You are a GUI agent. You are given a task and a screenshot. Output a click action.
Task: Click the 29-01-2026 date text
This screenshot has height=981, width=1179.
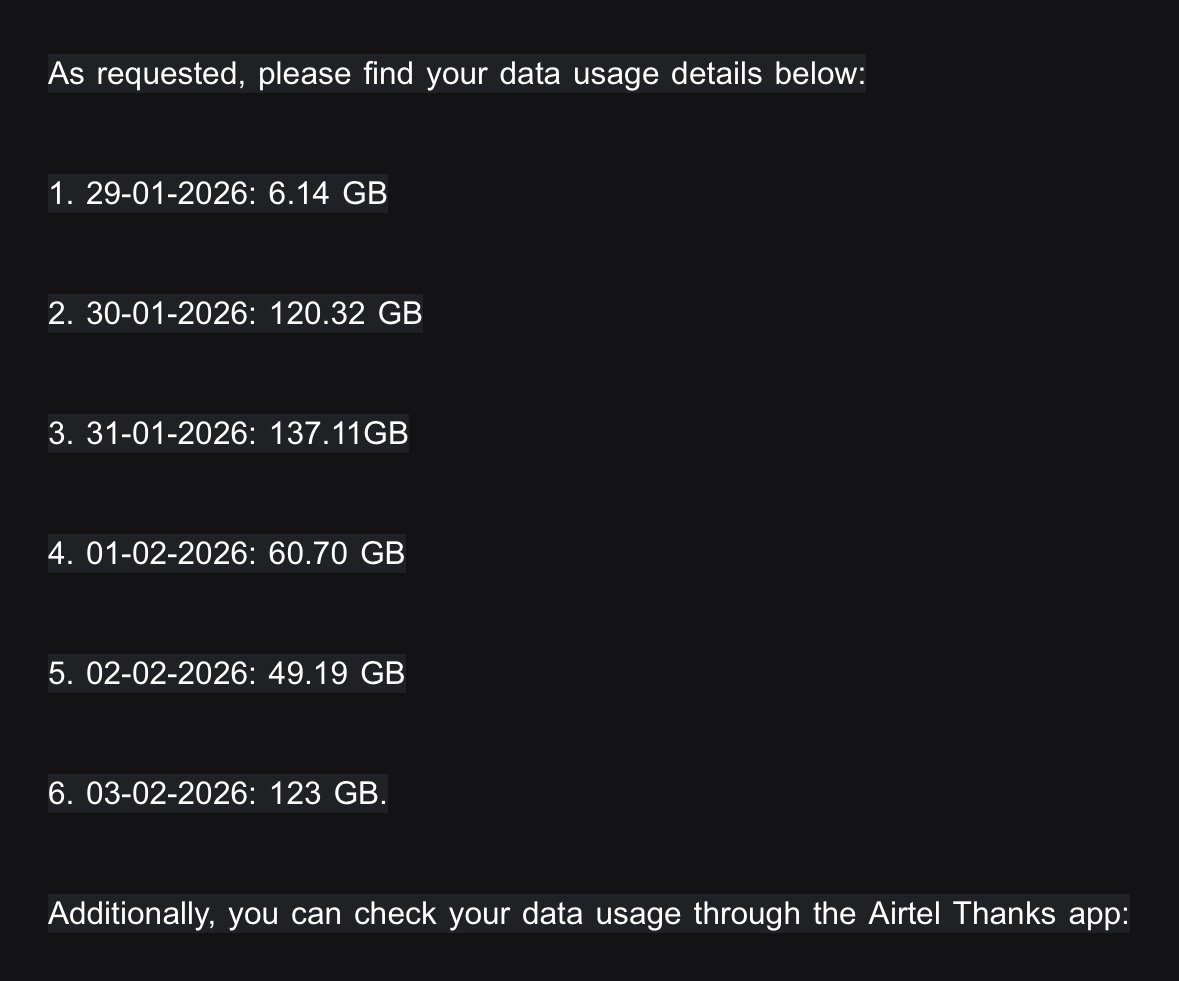point(171,193)
